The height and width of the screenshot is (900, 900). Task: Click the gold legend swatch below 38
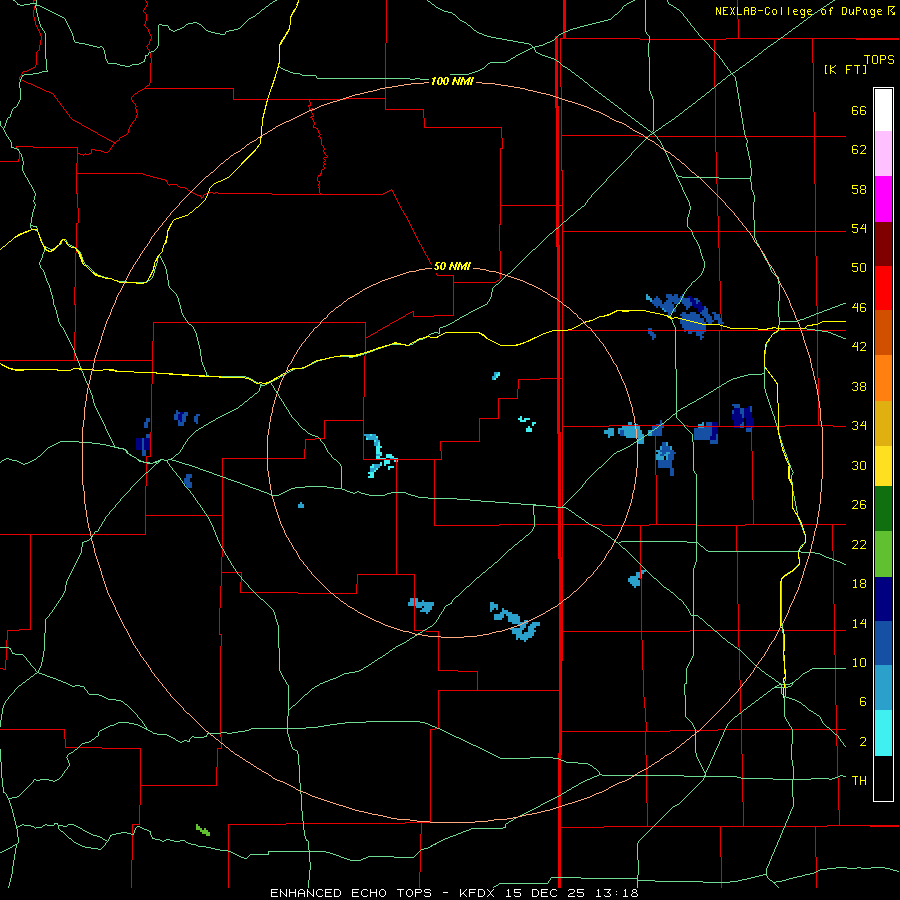(x=883, y=423)
